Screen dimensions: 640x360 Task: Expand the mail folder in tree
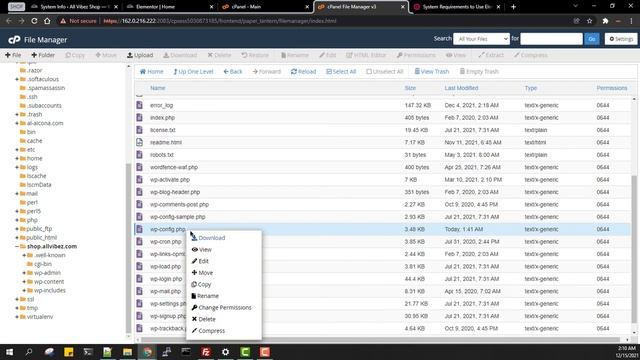[x=17, y=194]
